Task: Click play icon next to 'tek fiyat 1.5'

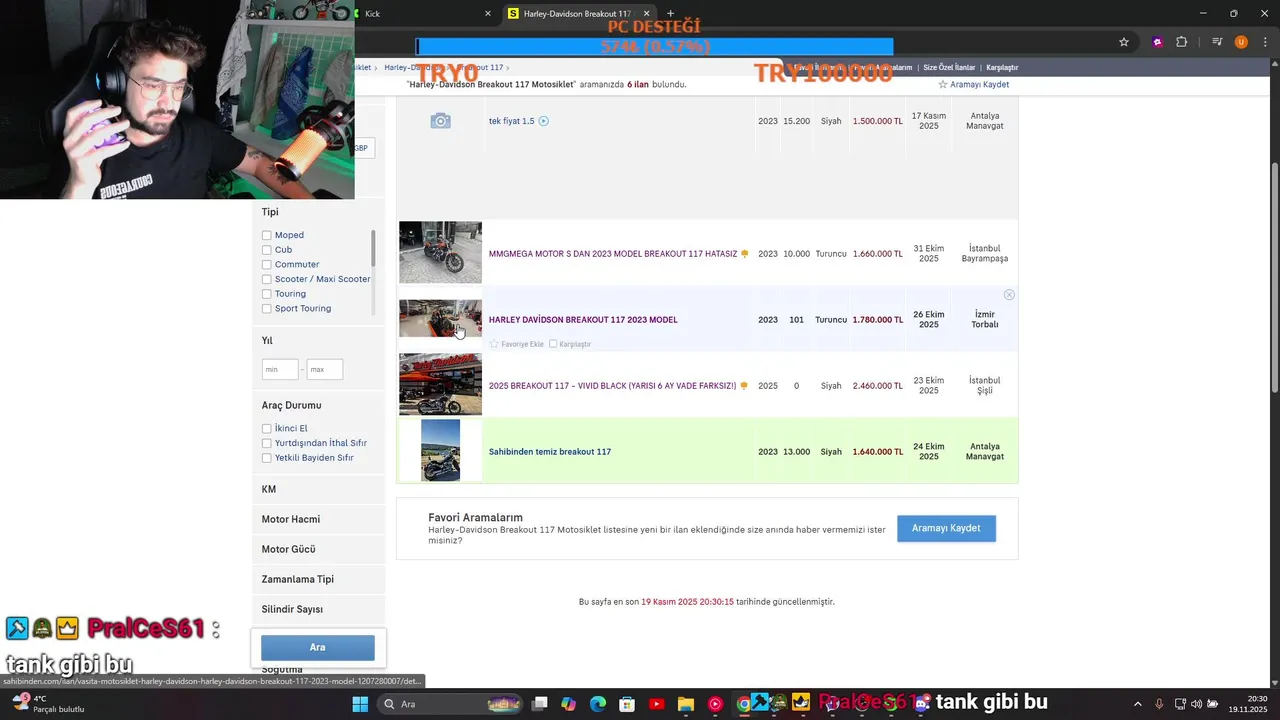Action: (x=544, y=121)
